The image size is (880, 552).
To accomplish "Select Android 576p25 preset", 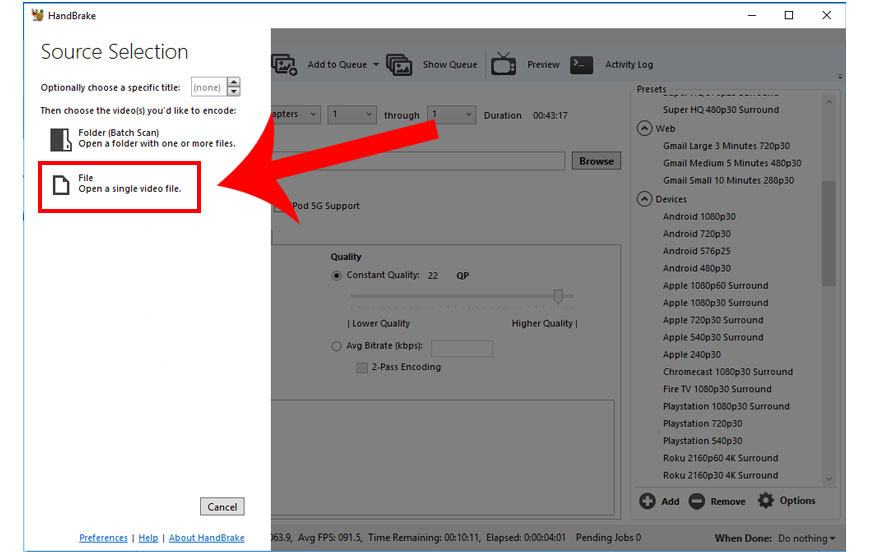I will coord(696,251).
